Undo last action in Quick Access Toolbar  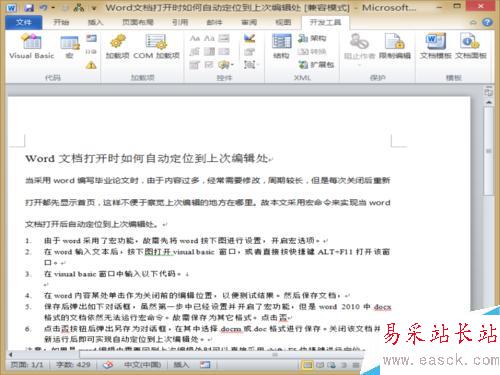pyautogui.click(x=43, y=7)
